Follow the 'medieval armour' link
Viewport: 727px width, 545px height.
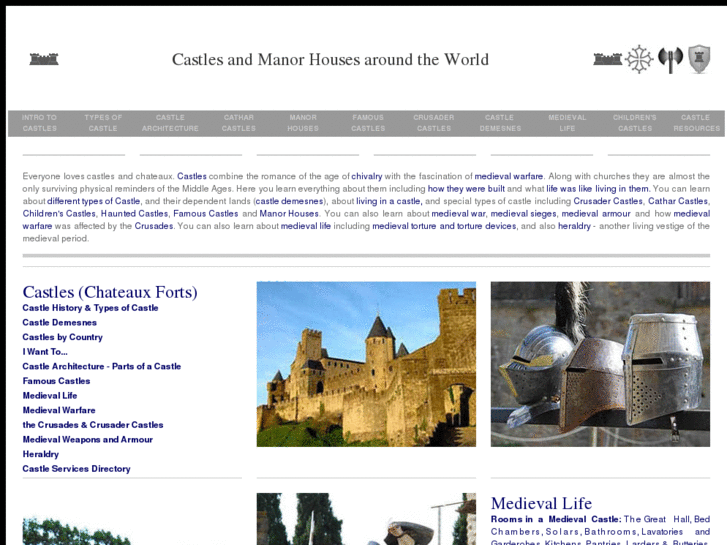tap(596, 214)
